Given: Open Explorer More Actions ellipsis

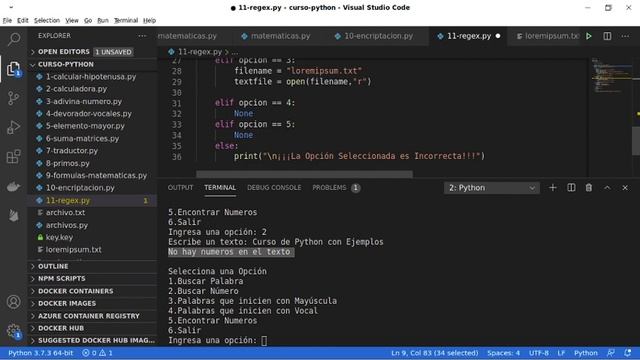Looking at the screenshot, I should 142,36.
